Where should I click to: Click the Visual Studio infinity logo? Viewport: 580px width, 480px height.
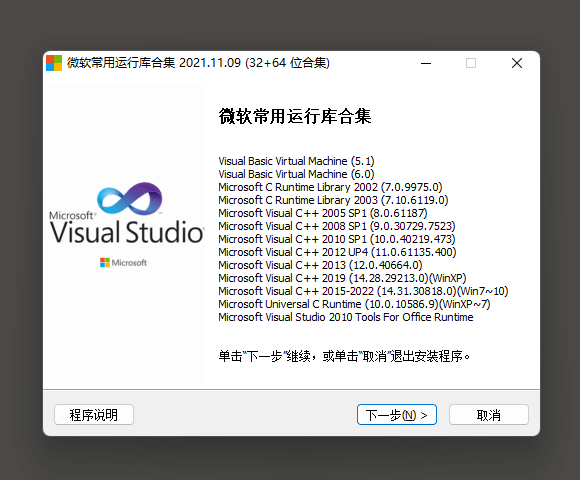coord(129,199)
